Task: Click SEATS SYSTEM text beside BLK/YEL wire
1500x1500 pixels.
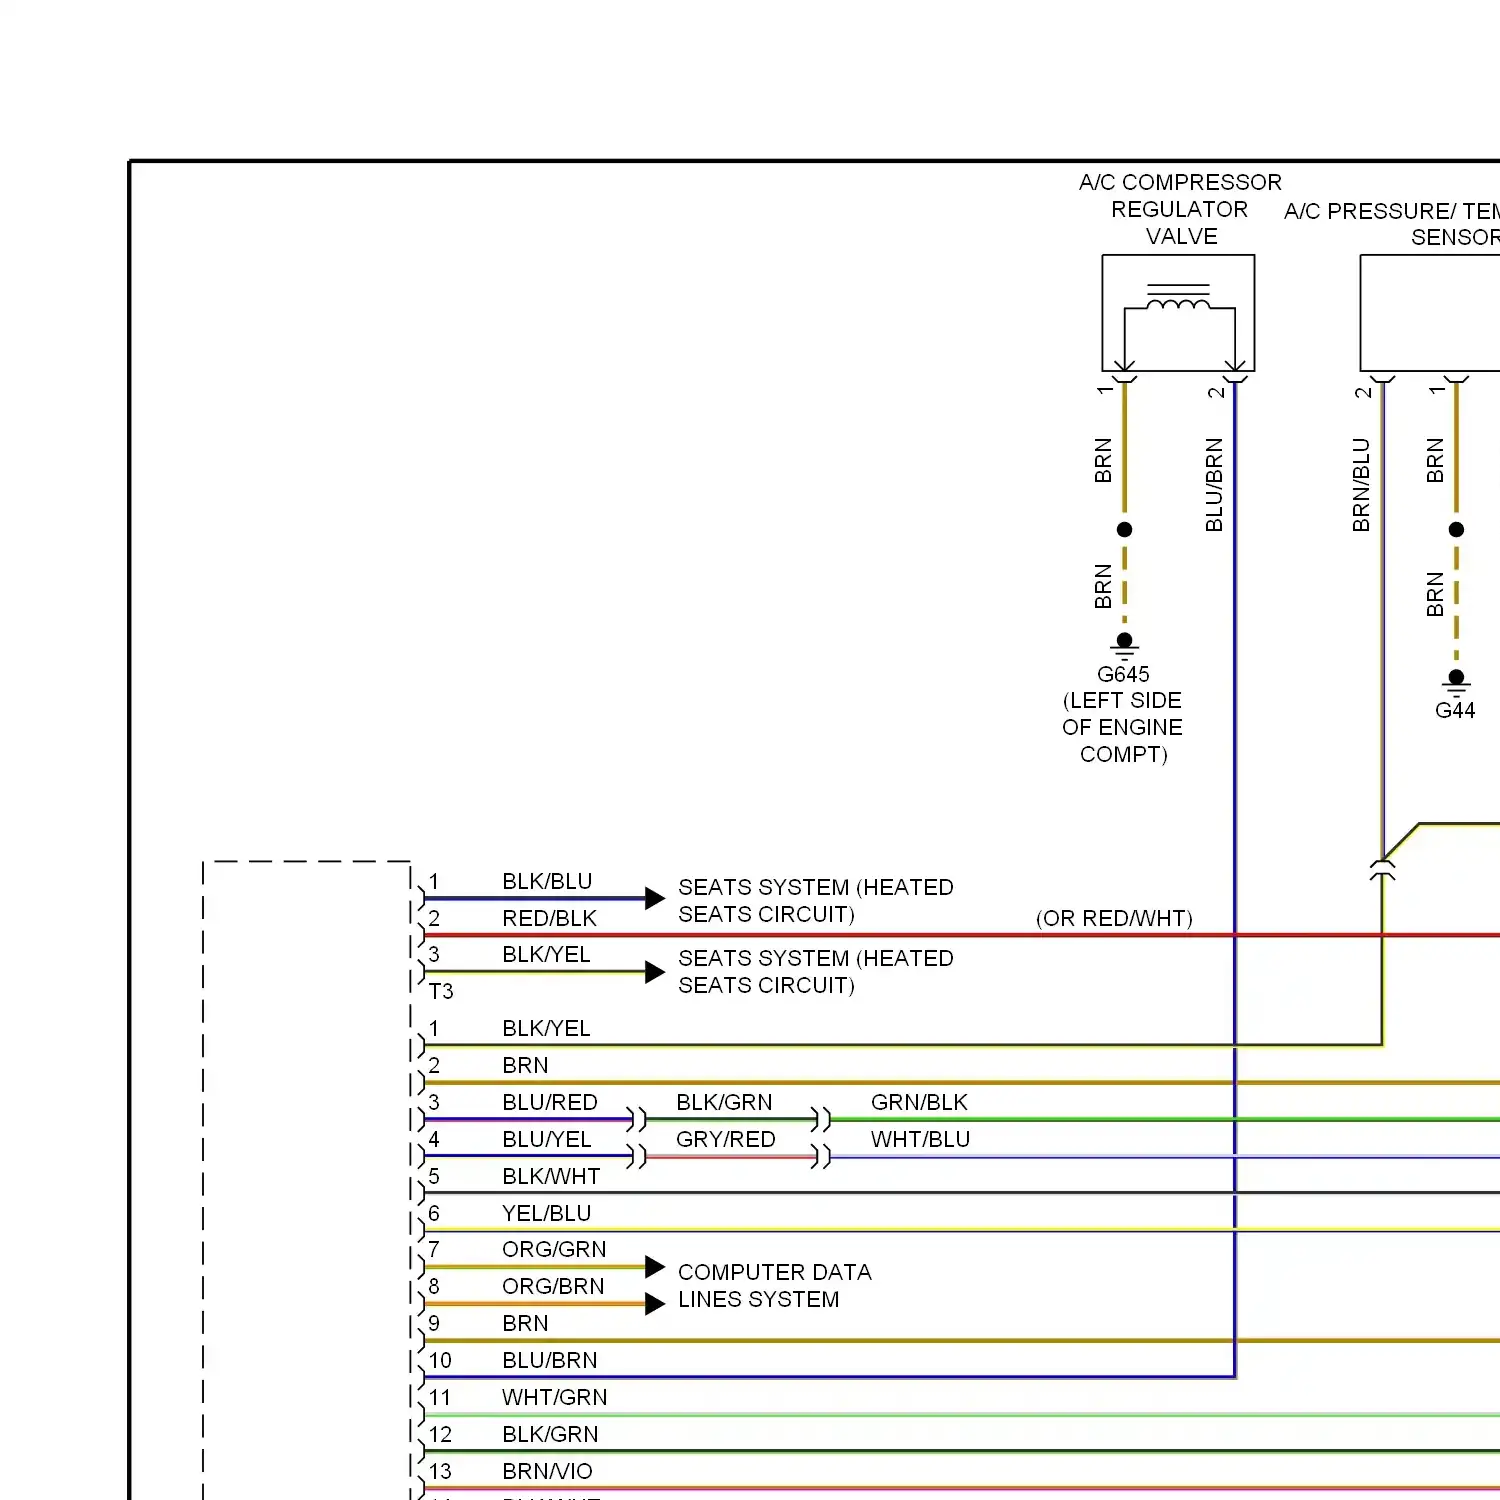Action: 816,971
